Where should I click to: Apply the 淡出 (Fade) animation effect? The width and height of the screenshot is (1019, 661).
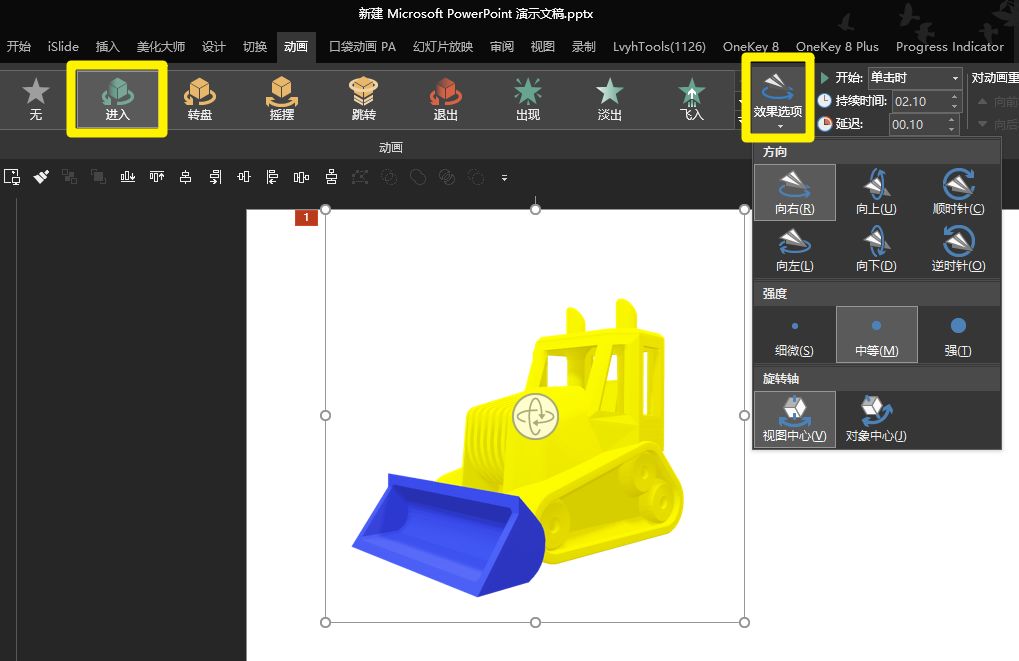click(609, 100)
